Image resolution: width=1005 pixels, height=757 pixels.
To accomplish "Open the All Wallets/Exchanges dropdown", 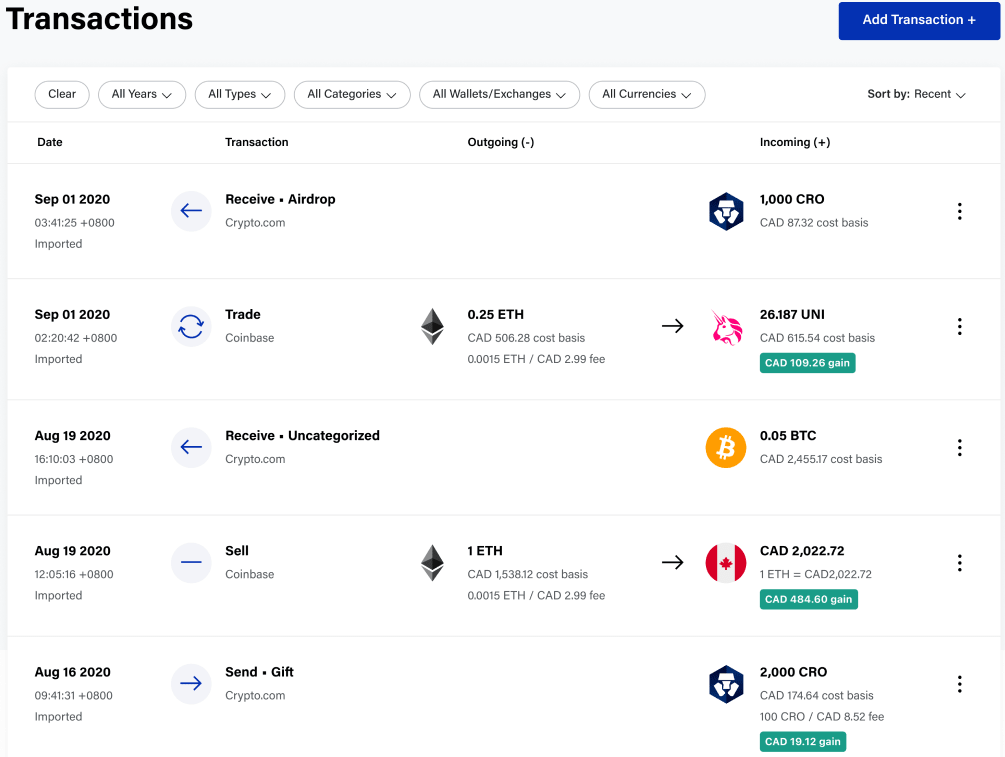I will tap(499, 94).
